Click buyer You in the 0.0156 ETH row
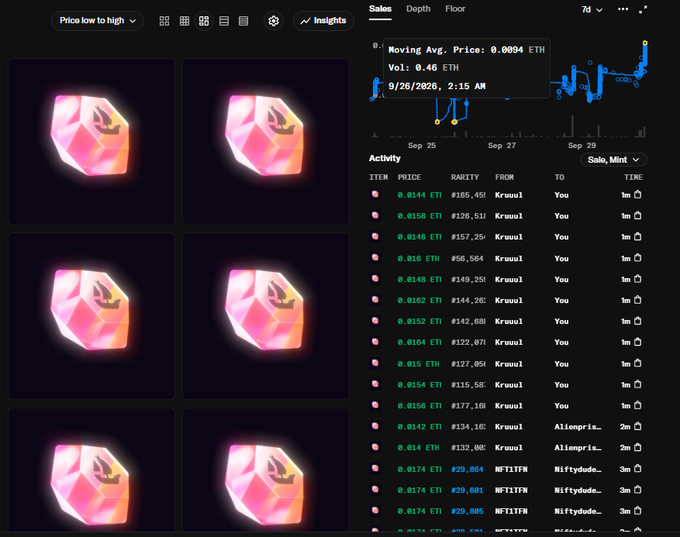 (561, 406)
